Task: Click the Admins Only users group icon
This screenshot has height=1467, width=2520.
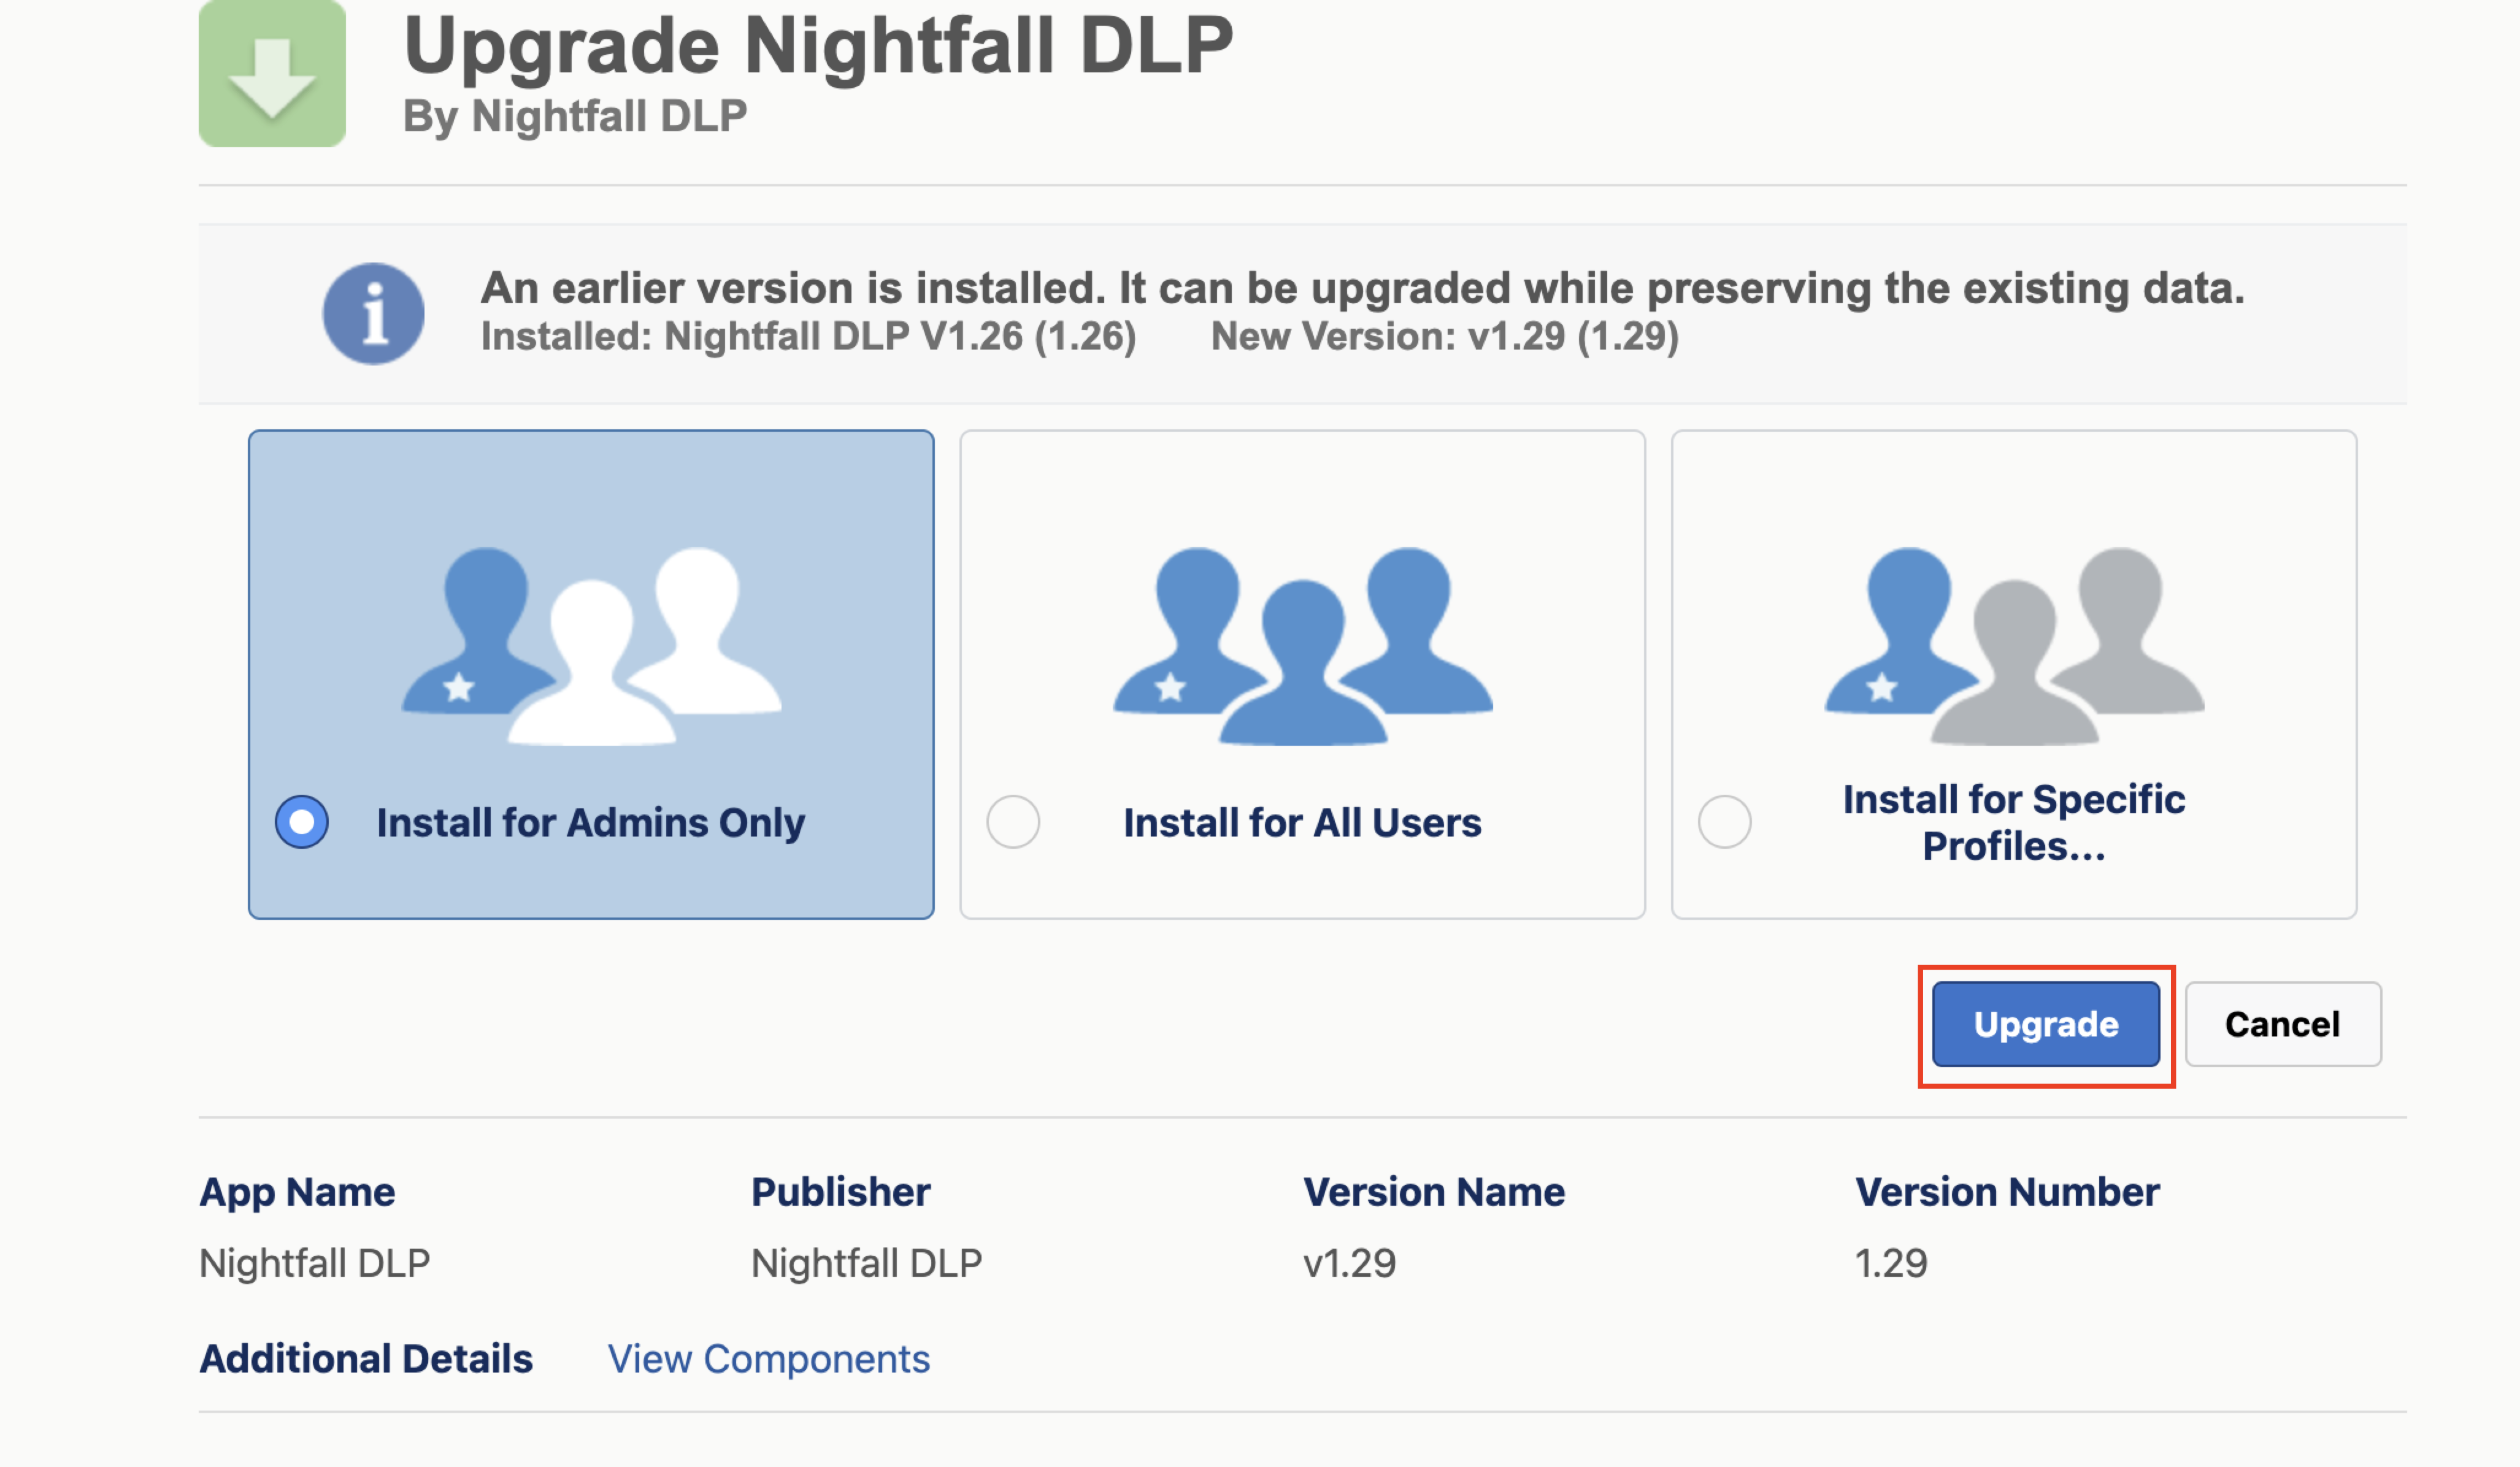Action: (x=591, y=644)
